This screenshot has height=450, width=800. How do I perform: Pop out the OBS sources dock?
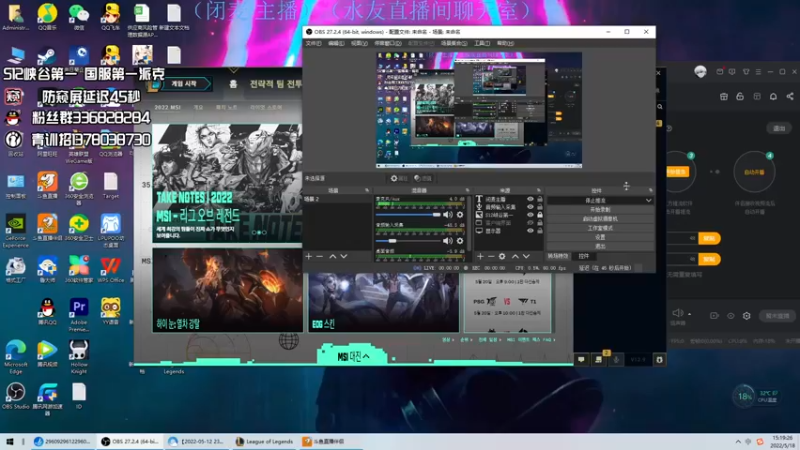coord(538,190)
